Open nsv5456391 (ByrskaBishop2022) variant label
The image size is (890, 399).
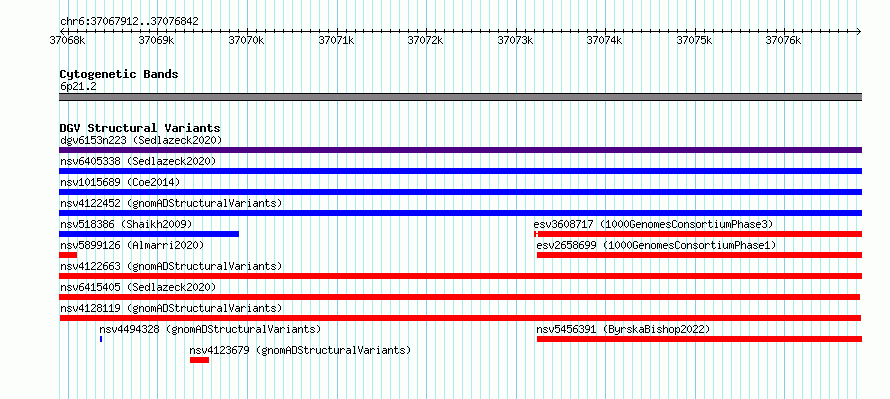[623, 329]
